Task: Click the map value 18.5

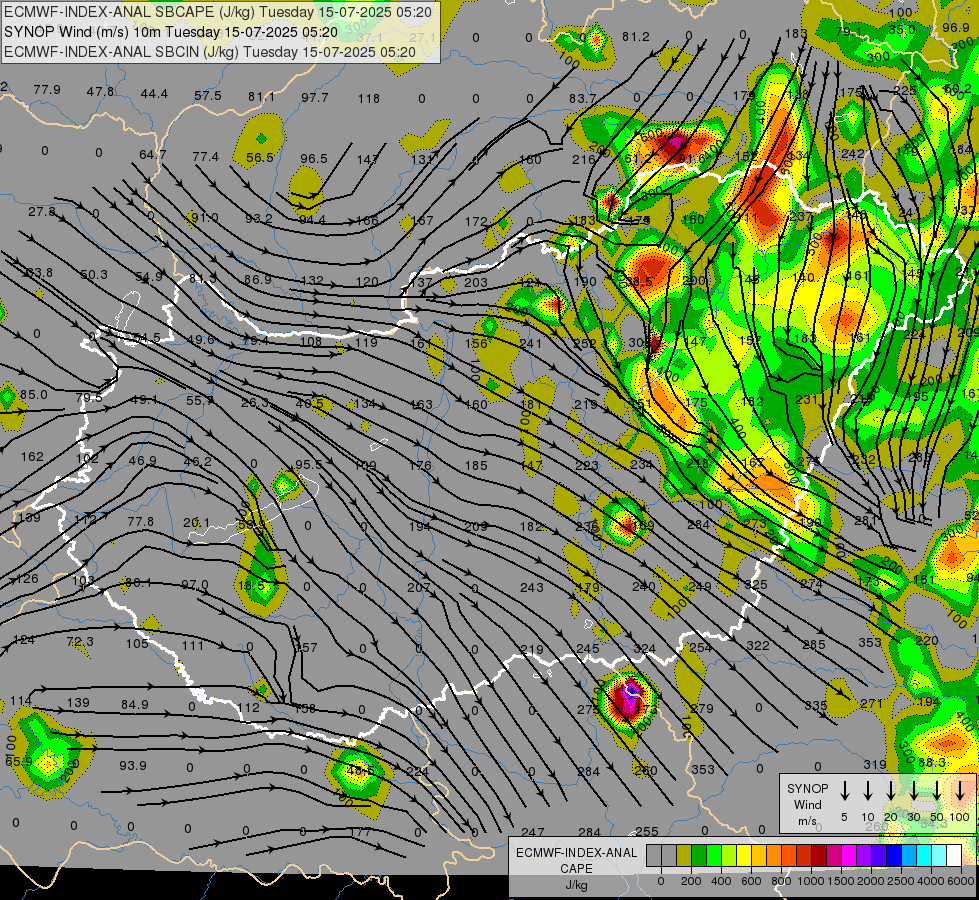Action: click(x=252, y=585)
